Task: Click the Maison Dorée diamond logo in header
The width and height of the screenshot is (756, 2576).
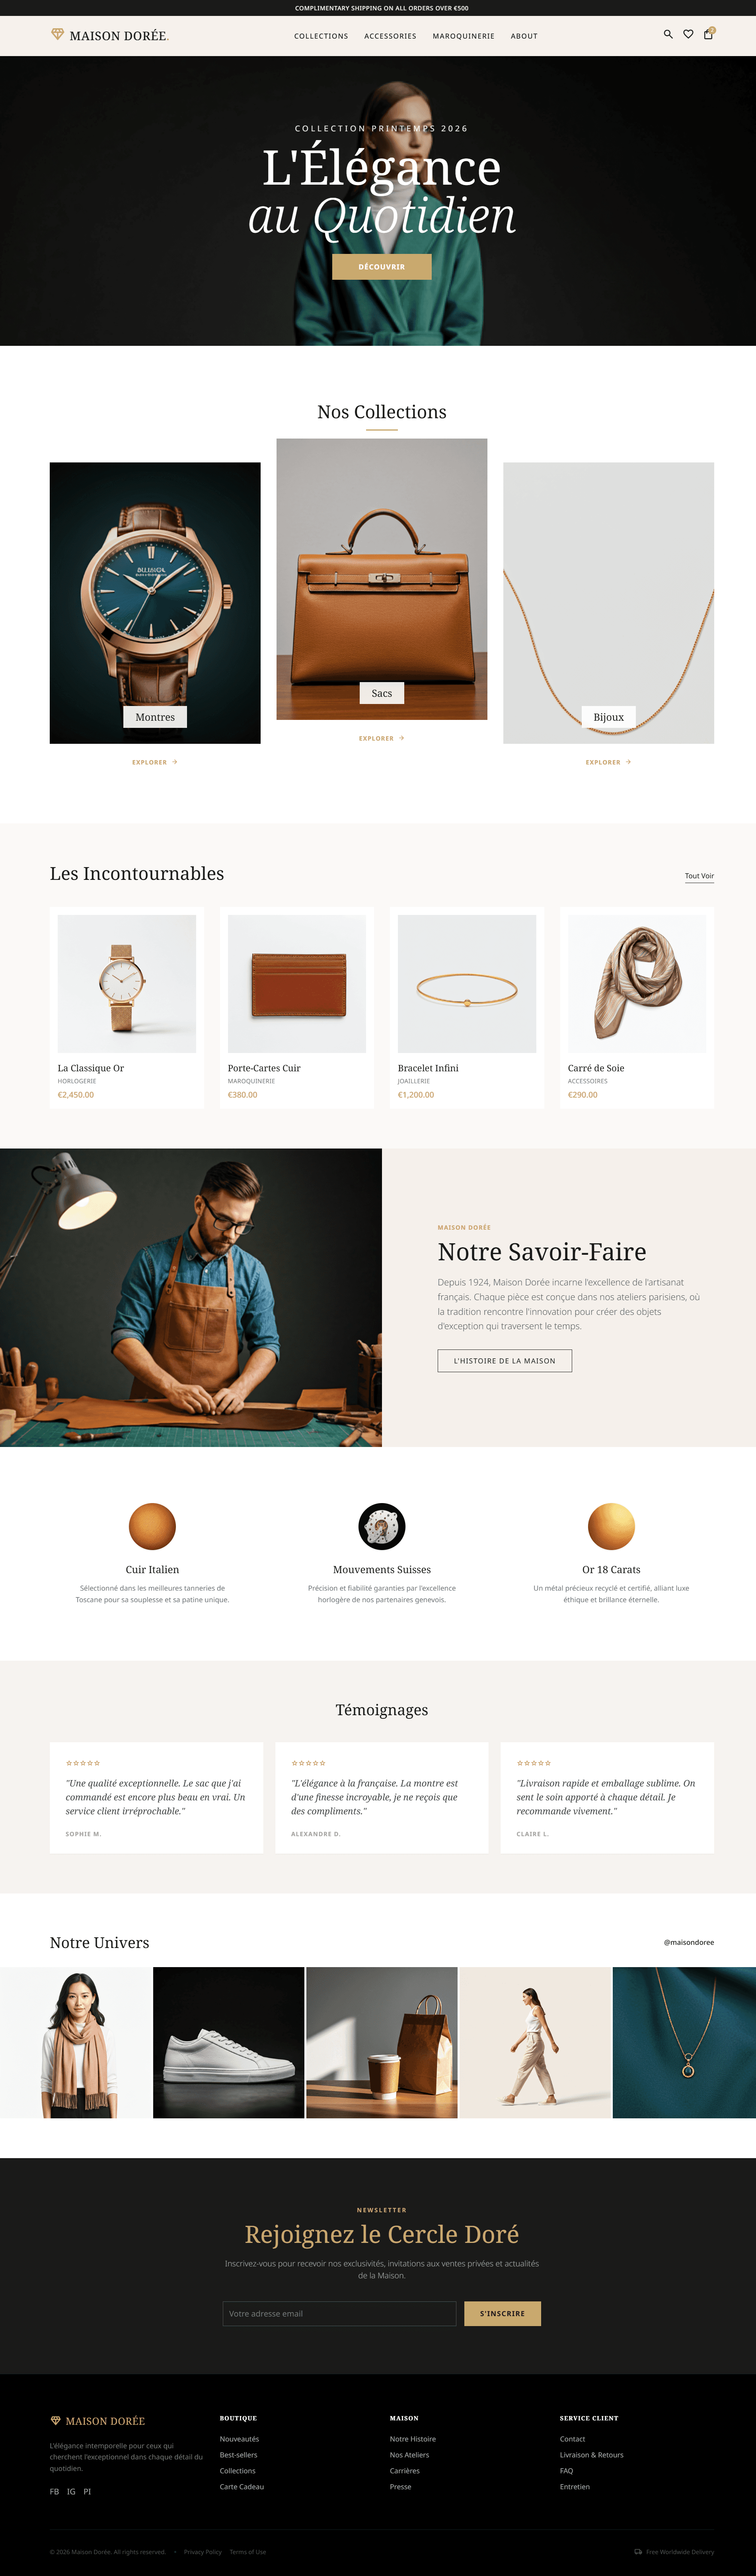Action: (57, 34)
